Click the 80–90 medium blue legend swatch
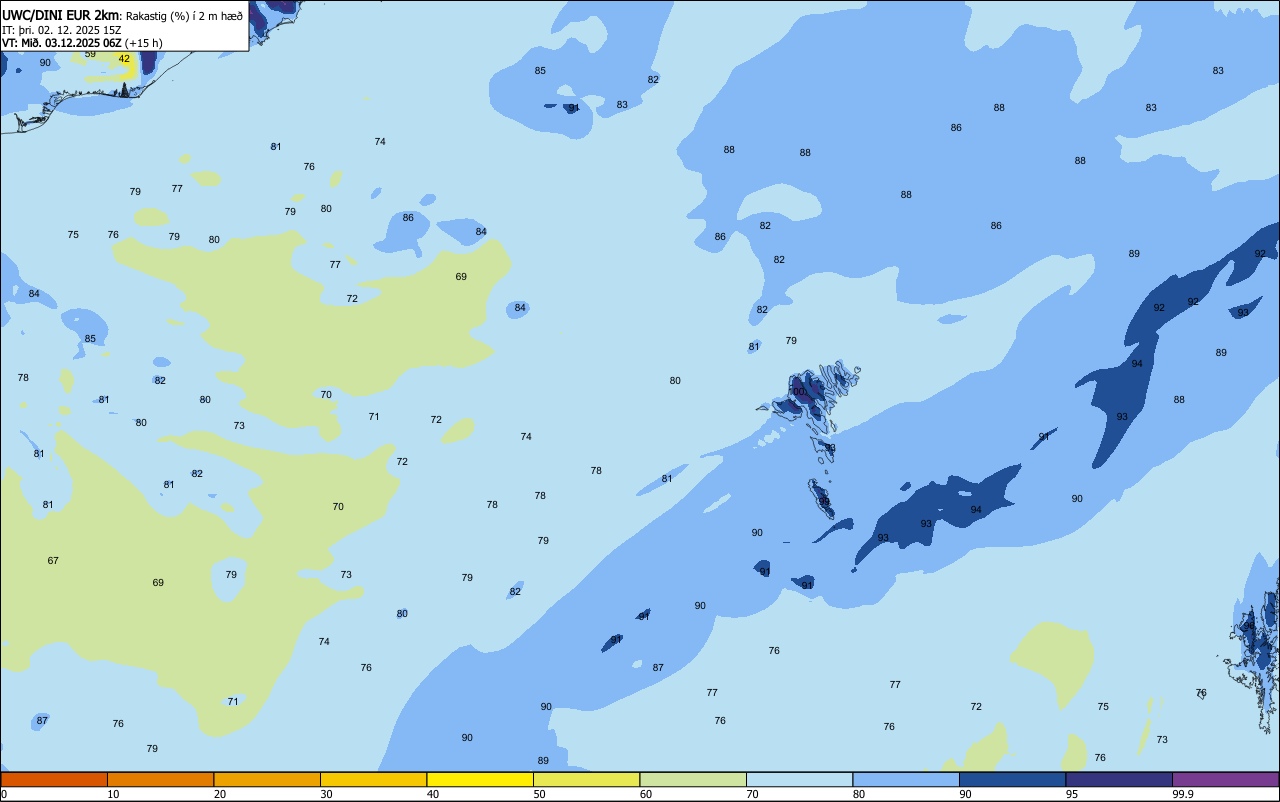 906,779
